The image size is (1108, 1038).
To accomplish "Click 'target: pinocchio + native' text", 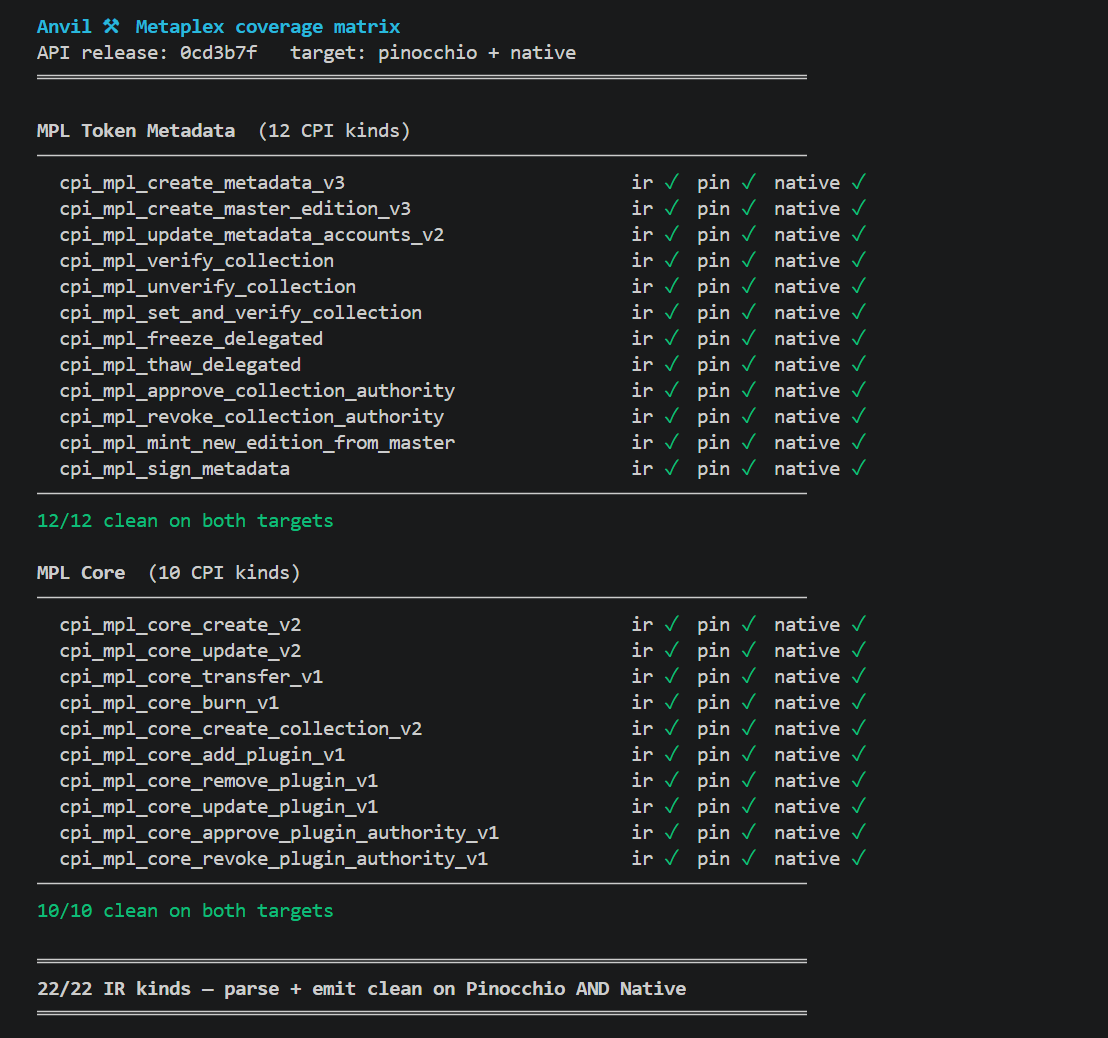I will (x=433, y=53).
